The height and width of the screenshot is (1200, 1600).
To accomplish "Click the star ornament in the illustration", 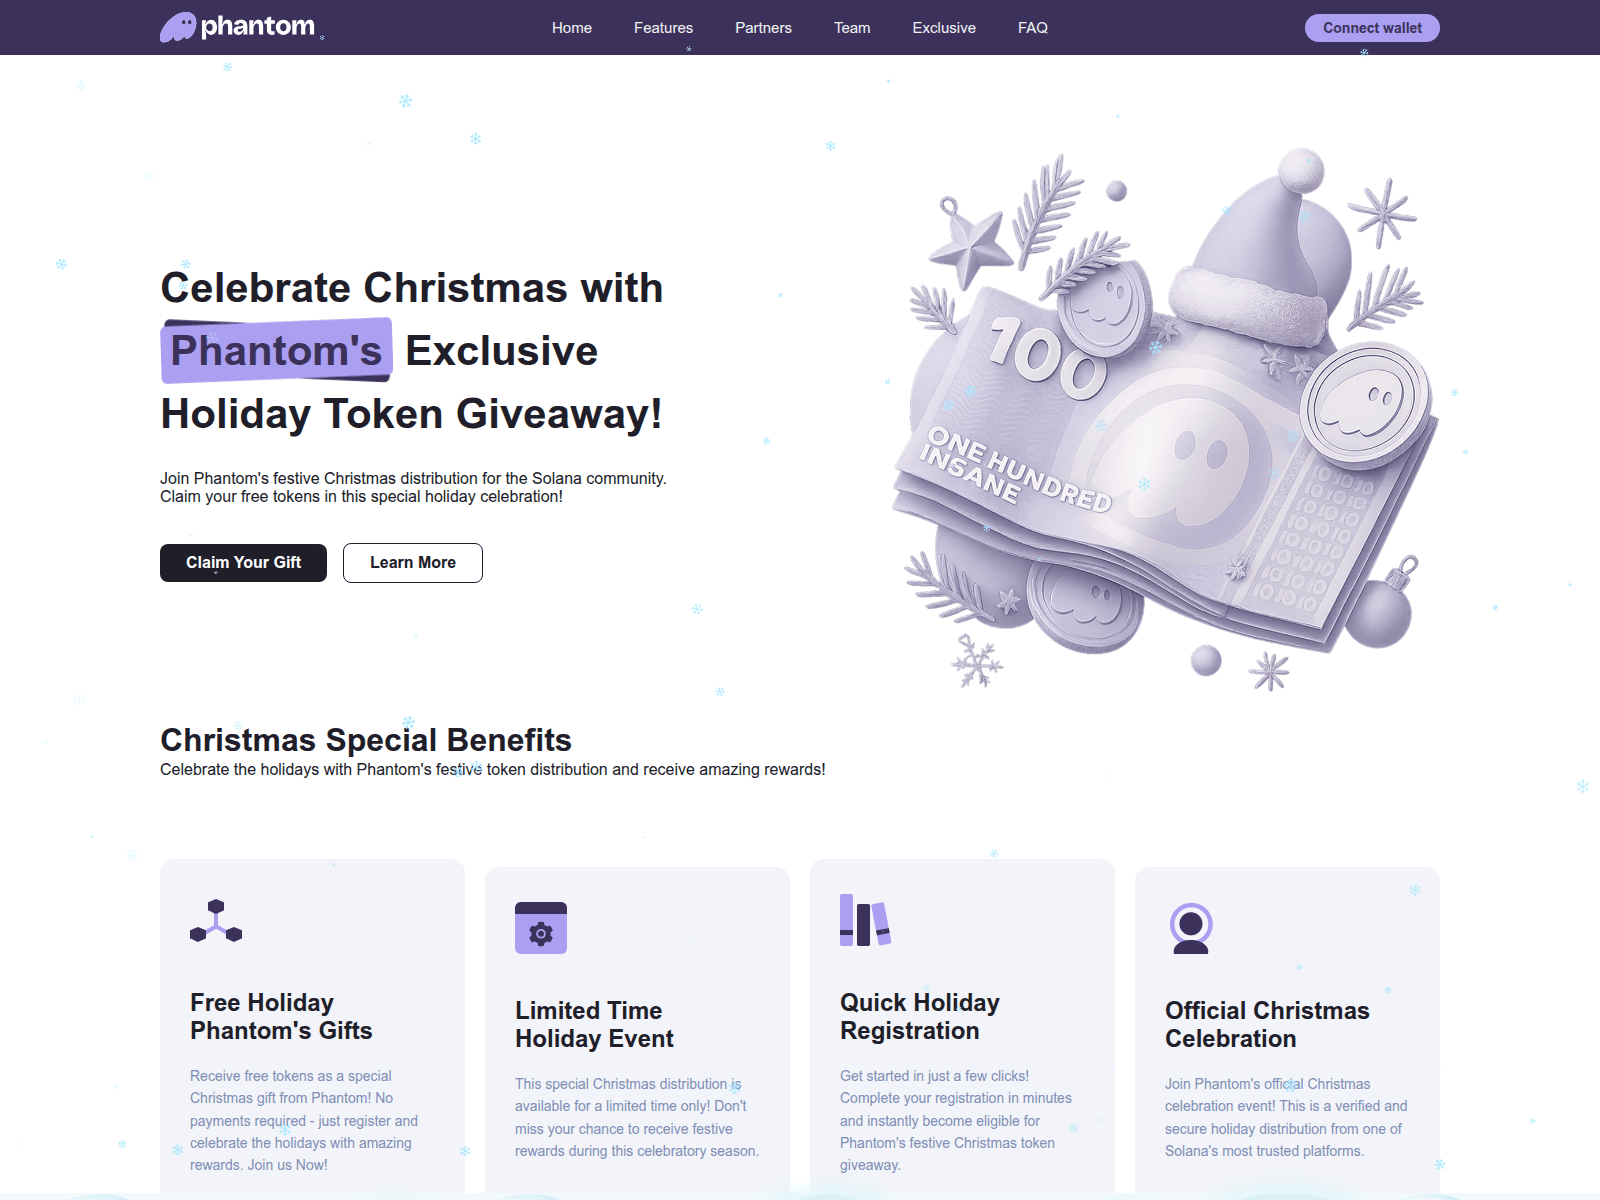I will click(x=968, y=243).
